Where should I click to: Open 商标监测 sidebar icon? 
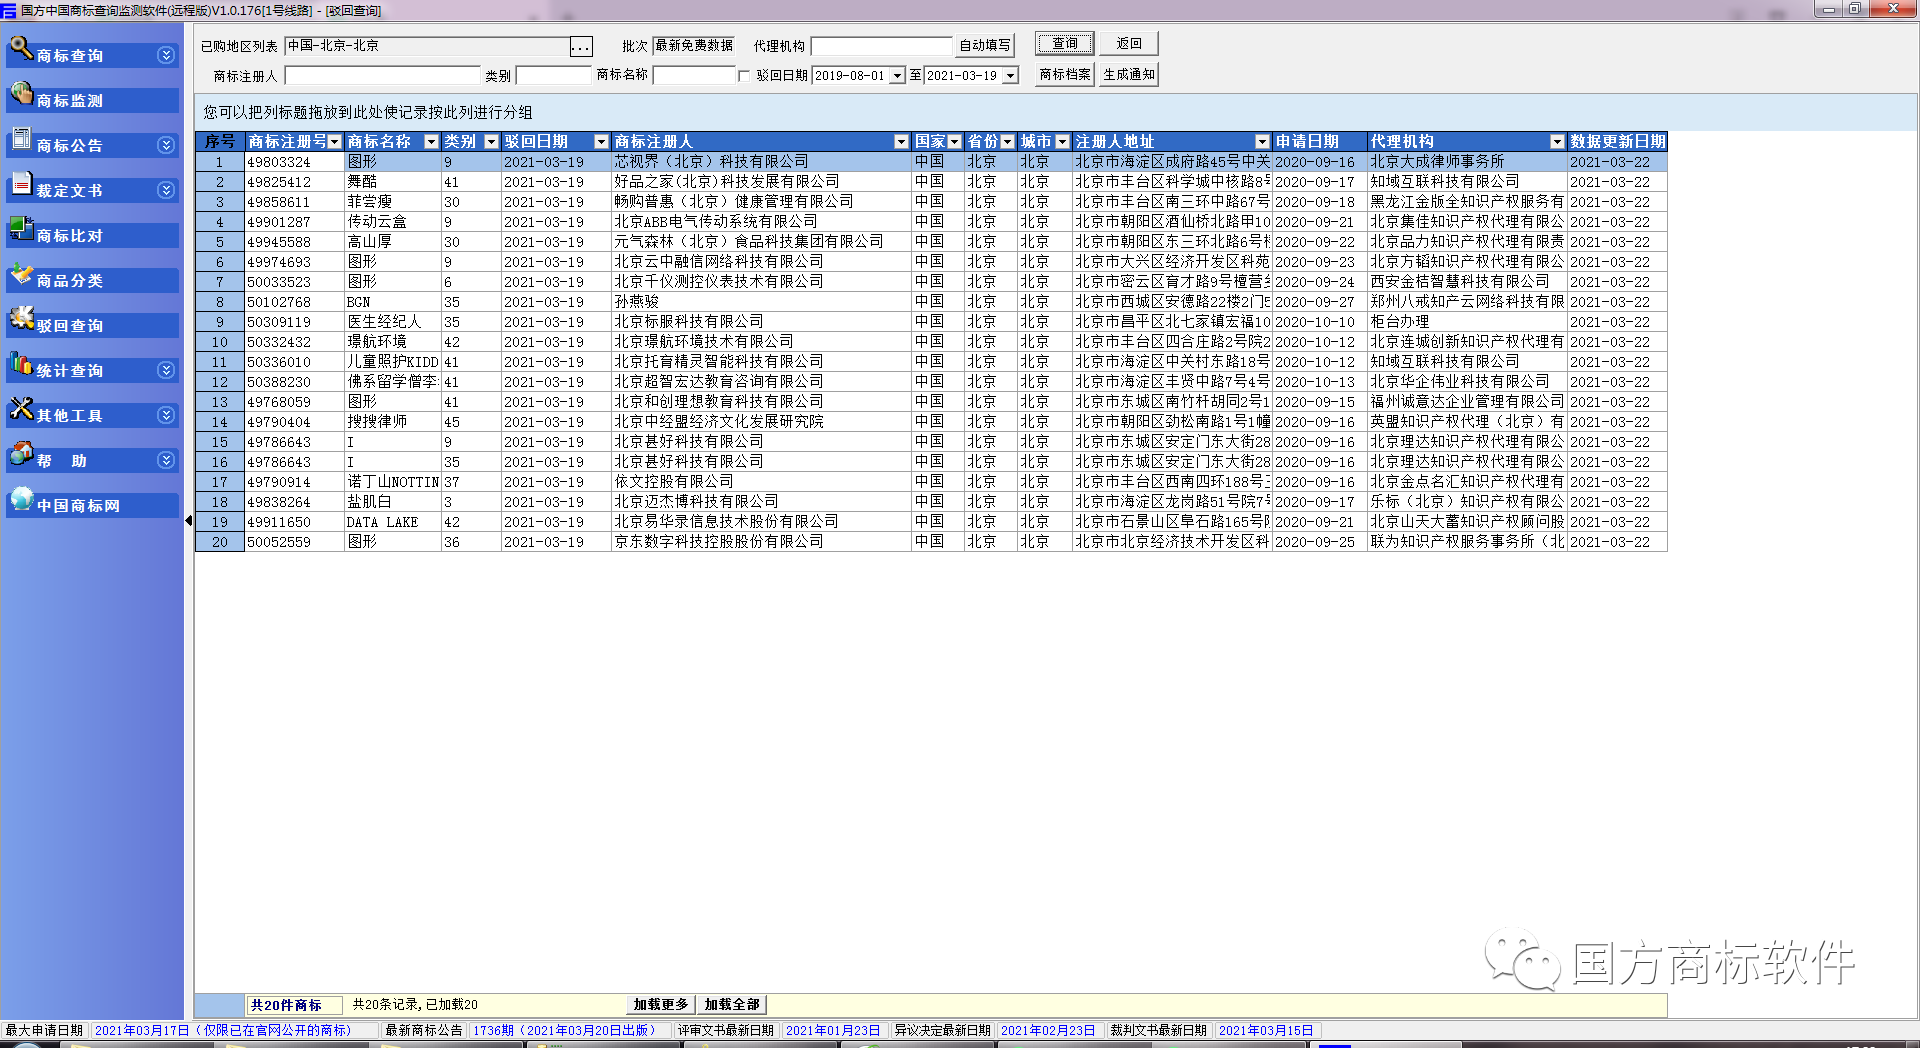pyautogui.click(x=21, y=94)
